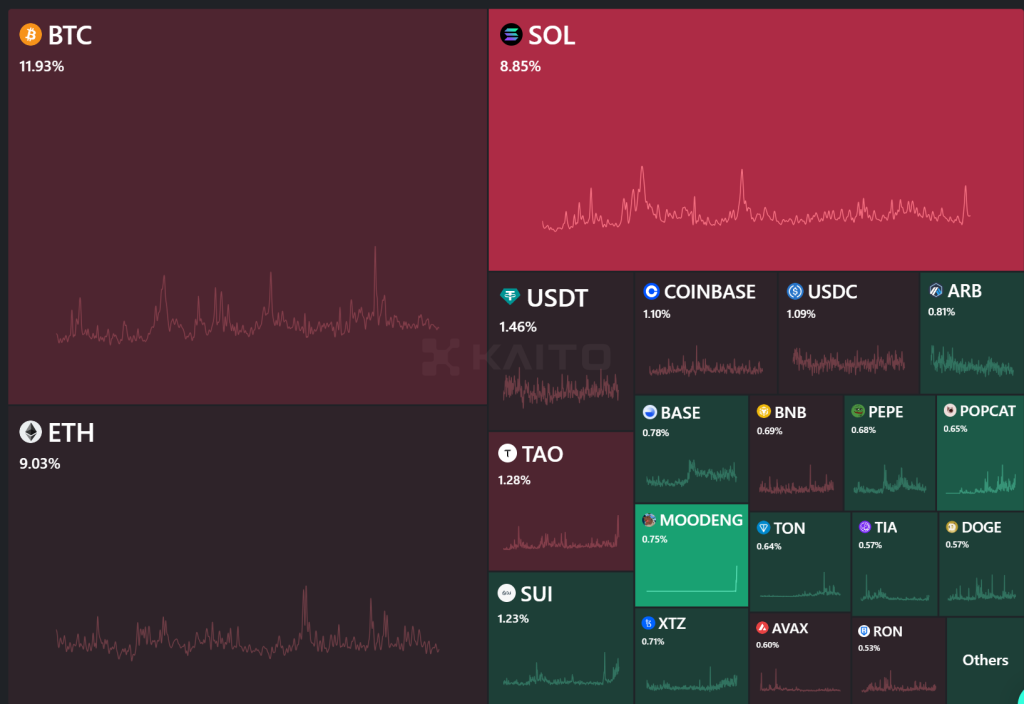Screen dimensions: 1024x704
Task: Click the TAO token icon
Action: coord(507,454)
